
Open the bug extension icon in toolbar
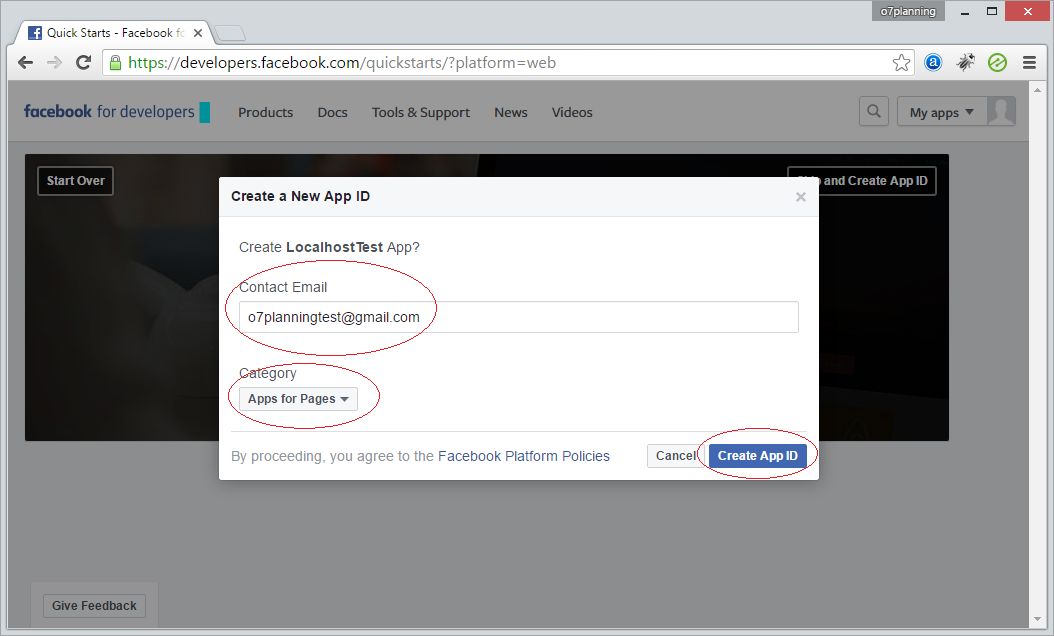tap(965, 63)
